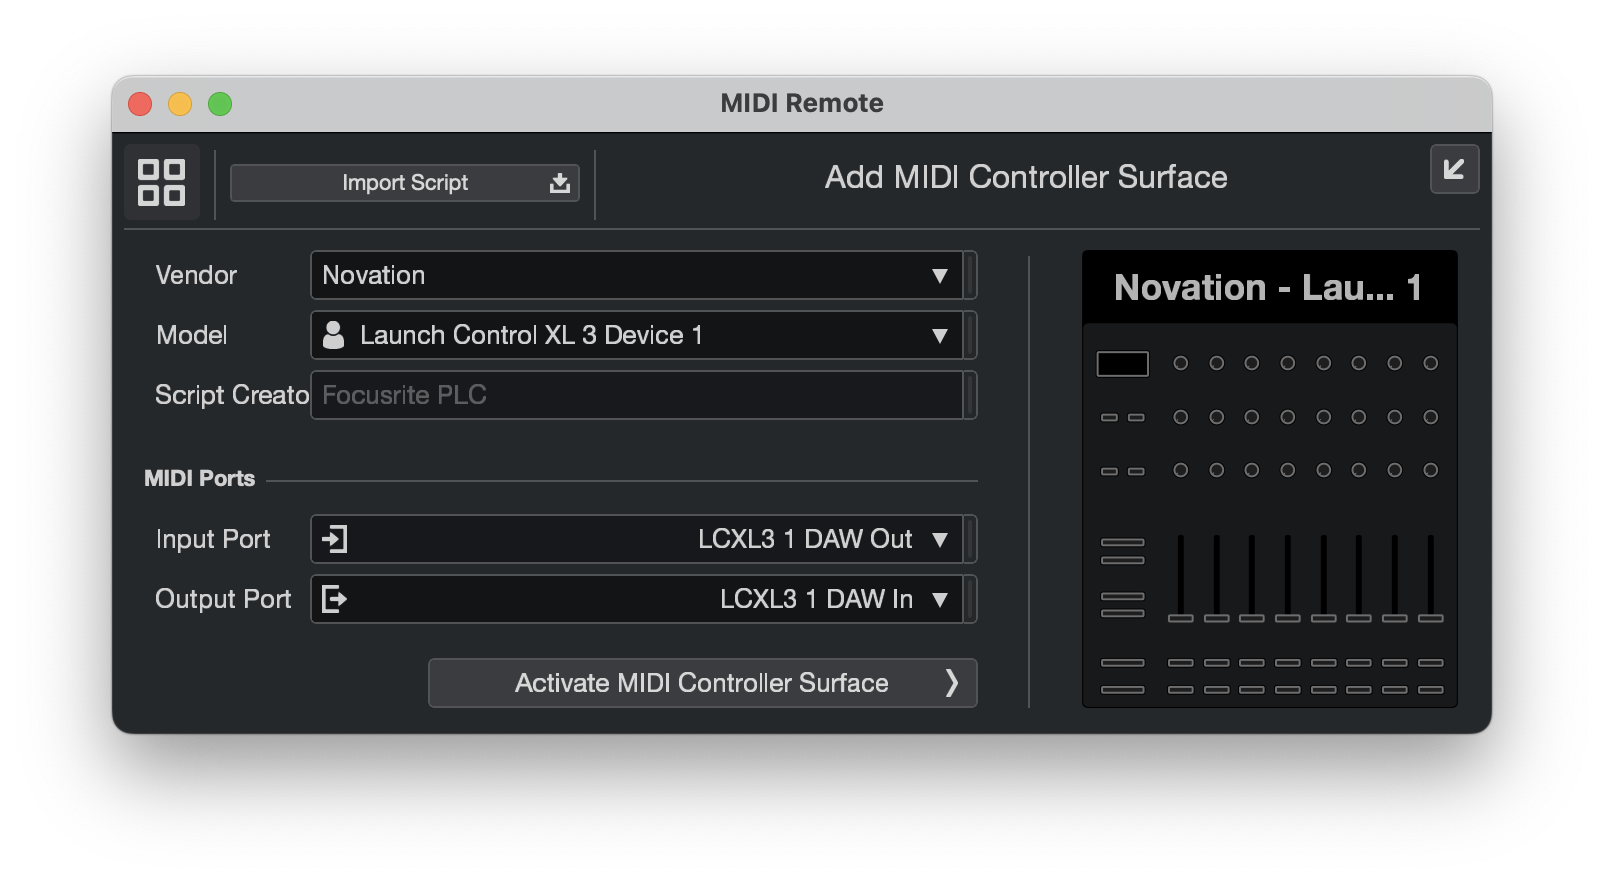Close the MIDI Remote window with red button
Viewport: 1604px width, 882px height.
[x=140, y=104]
